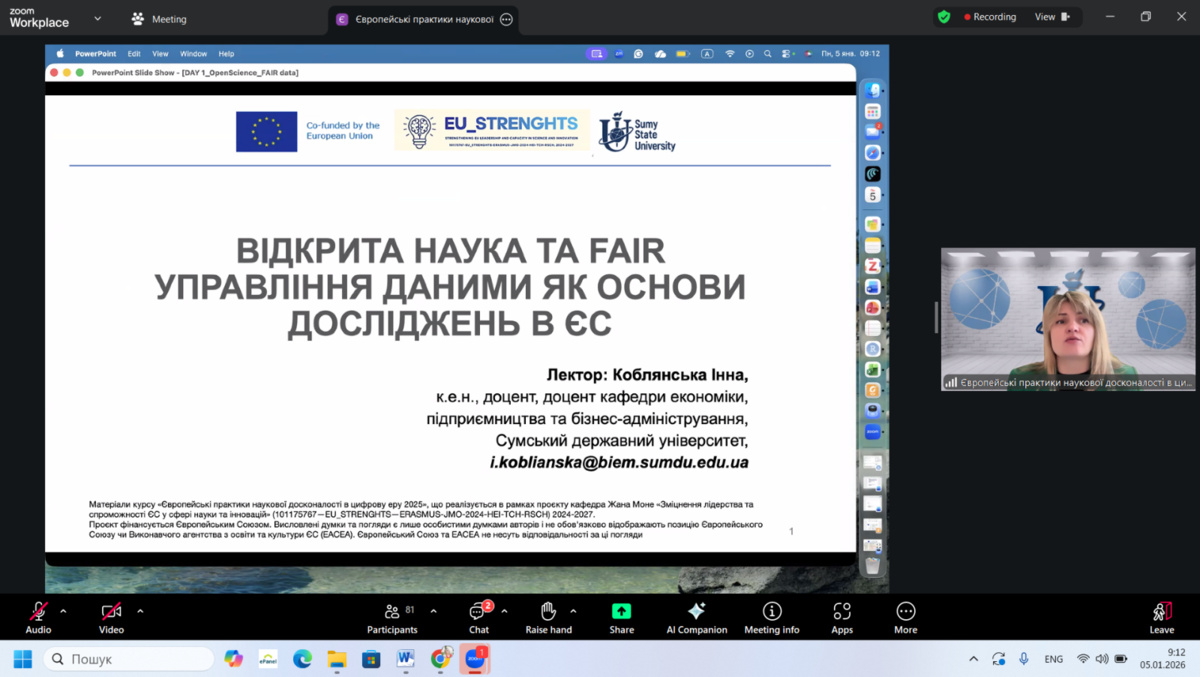The image size is (1200, 677).
Task: Open the View layout menu
Action: coord(1051,17)
